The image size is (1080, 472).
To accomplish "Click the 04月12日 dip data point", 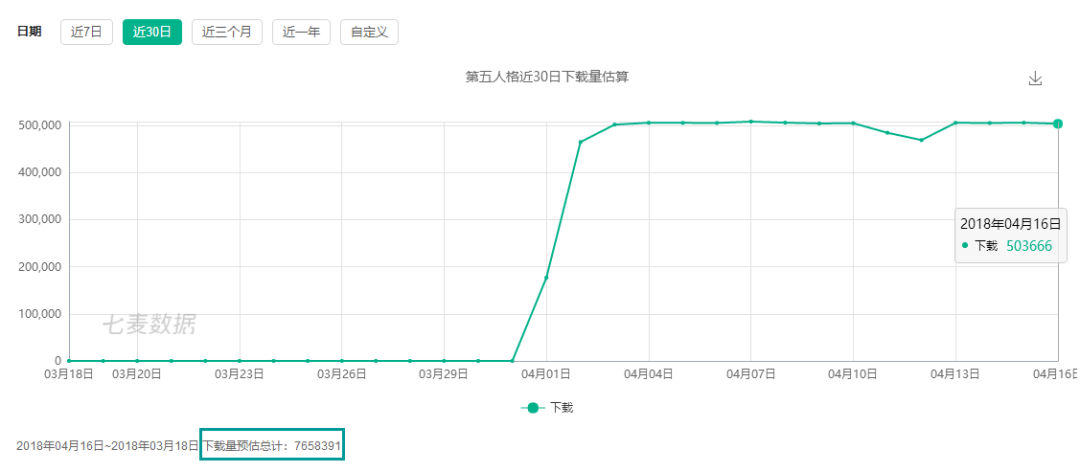I will point(921,140).
